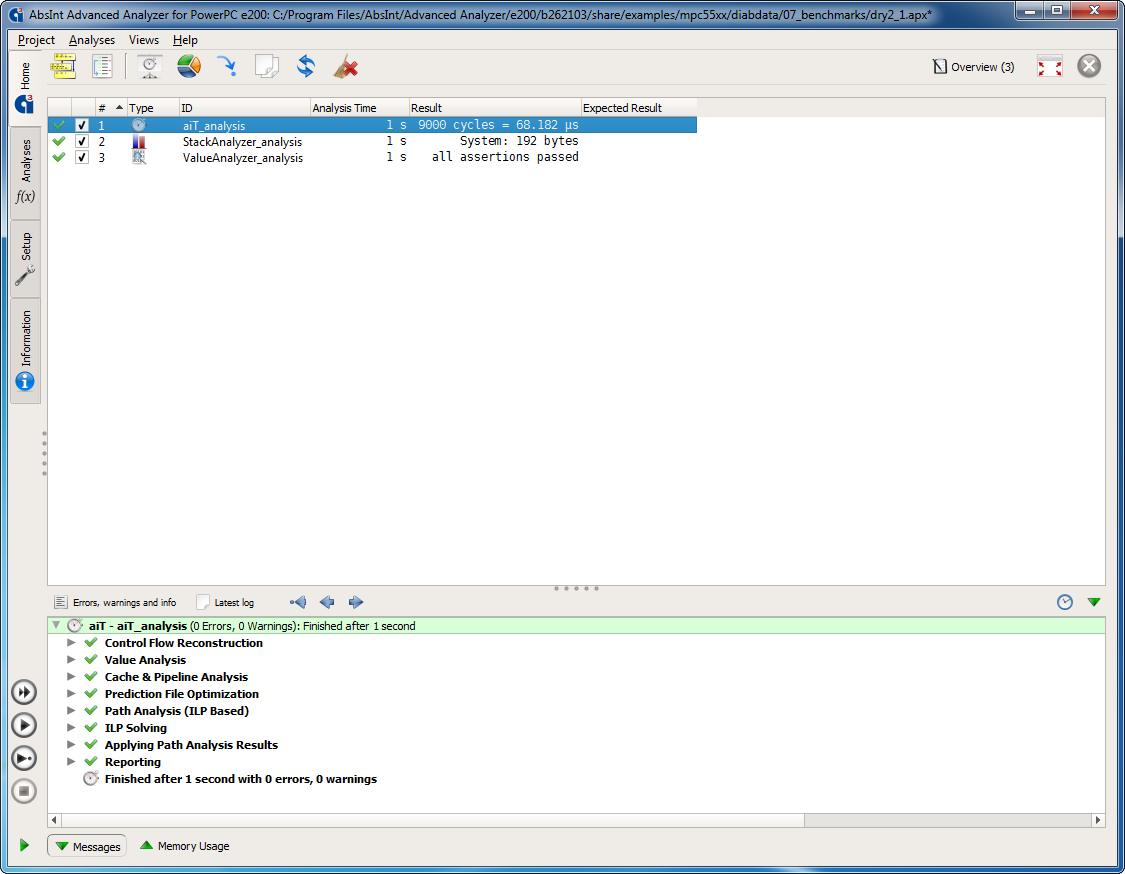Expand Cache & Pipeline Analysis node
Screen dimensions: 1125x874
tap(71, 677)
